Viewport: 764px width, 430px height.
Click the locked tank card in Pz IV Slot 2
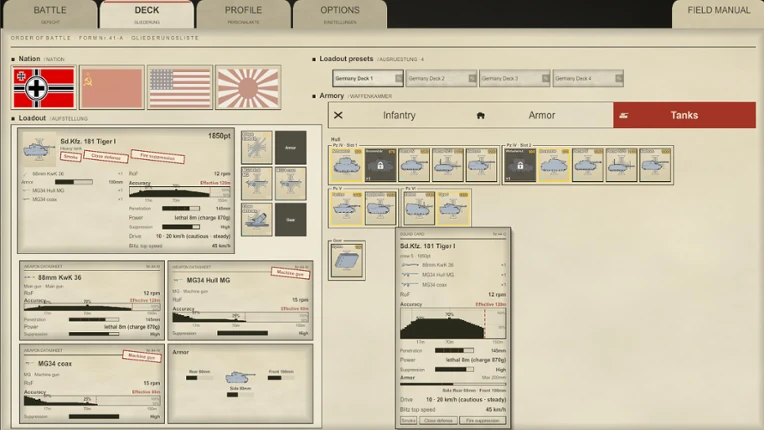(x=520, y=165)
